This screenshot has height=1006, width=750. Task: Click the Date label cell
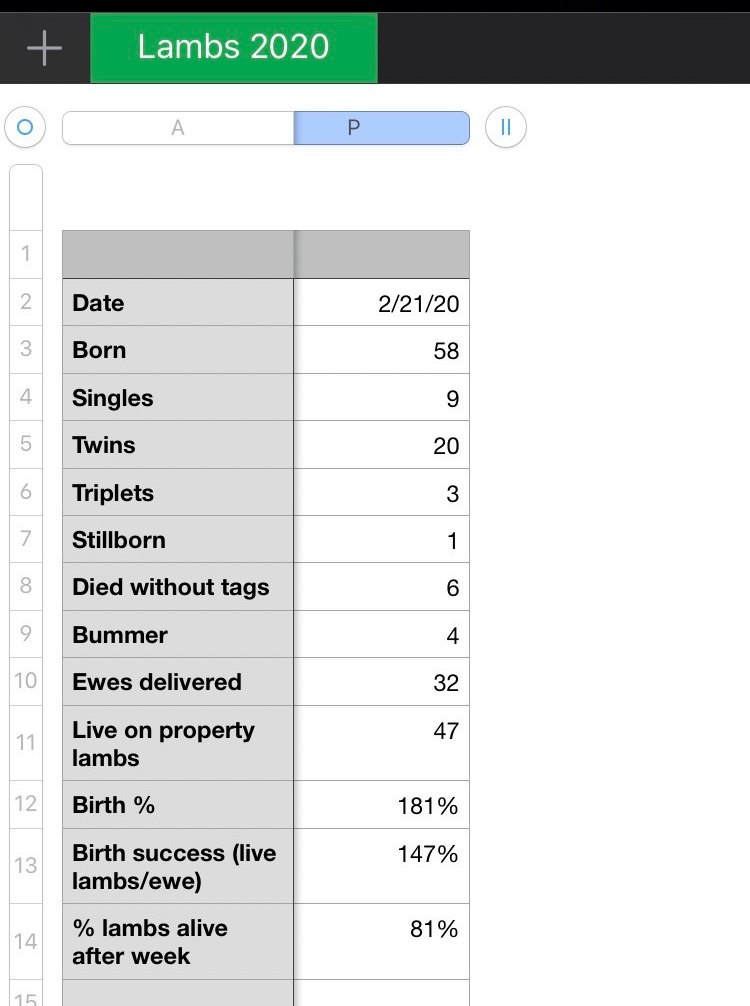coord(178,302)
